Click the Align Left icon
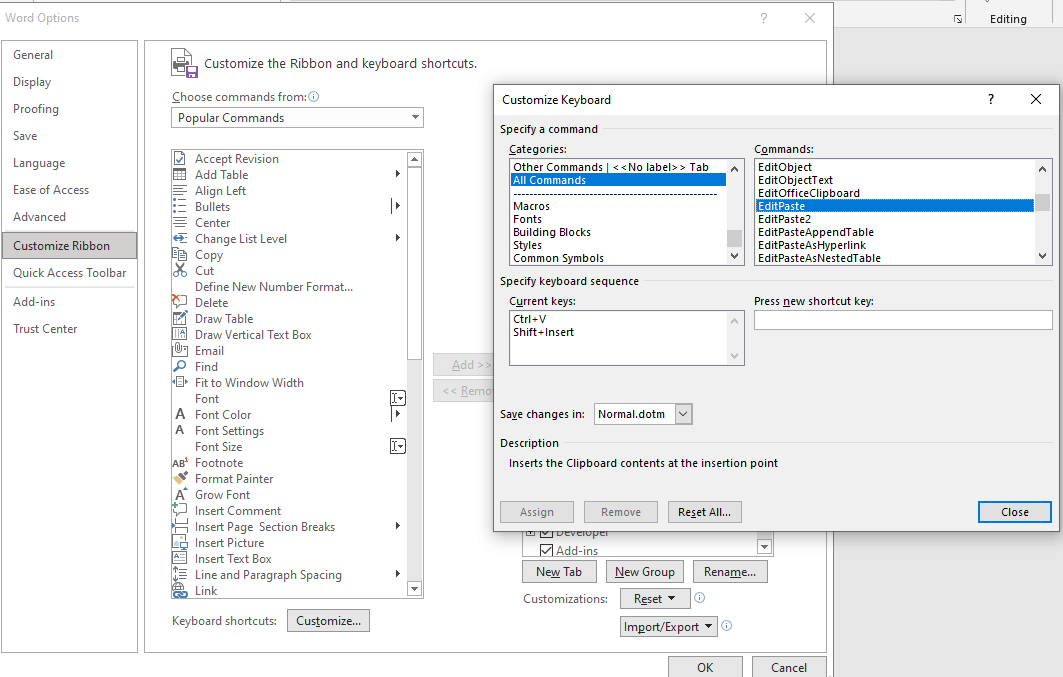The image size is (1063, 677). [180, 190]
